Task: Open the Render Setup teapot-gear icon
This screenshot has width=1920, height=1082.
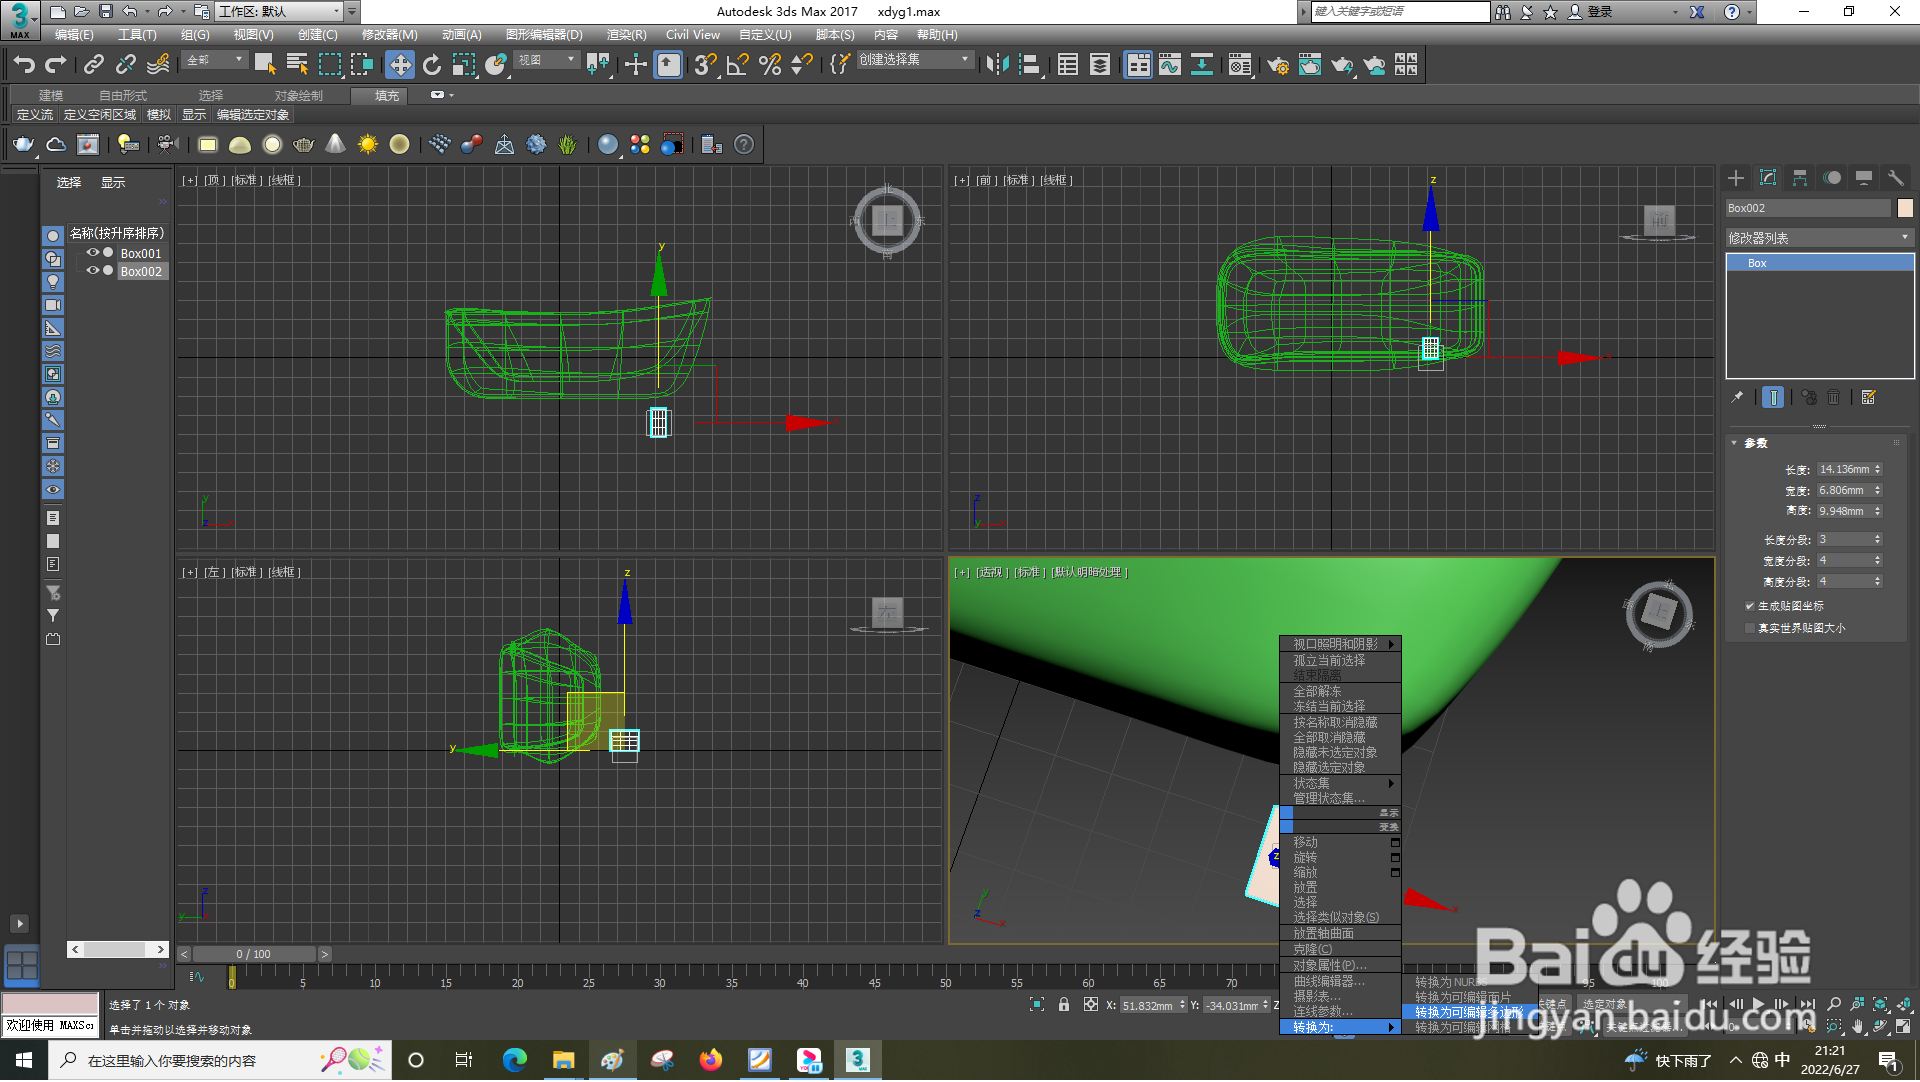Action: tap(1277, 65)
